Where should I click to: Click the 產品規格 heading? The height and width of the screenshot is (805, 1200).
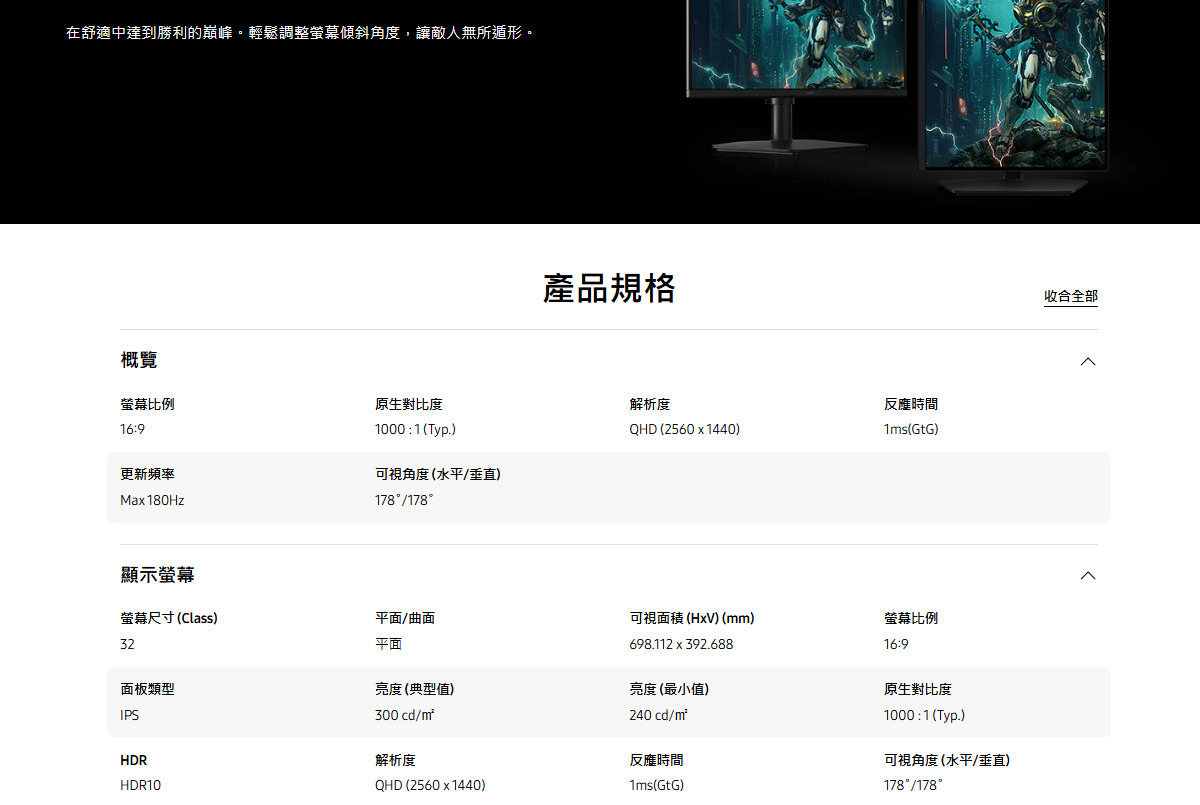click(x=609, y=288)
